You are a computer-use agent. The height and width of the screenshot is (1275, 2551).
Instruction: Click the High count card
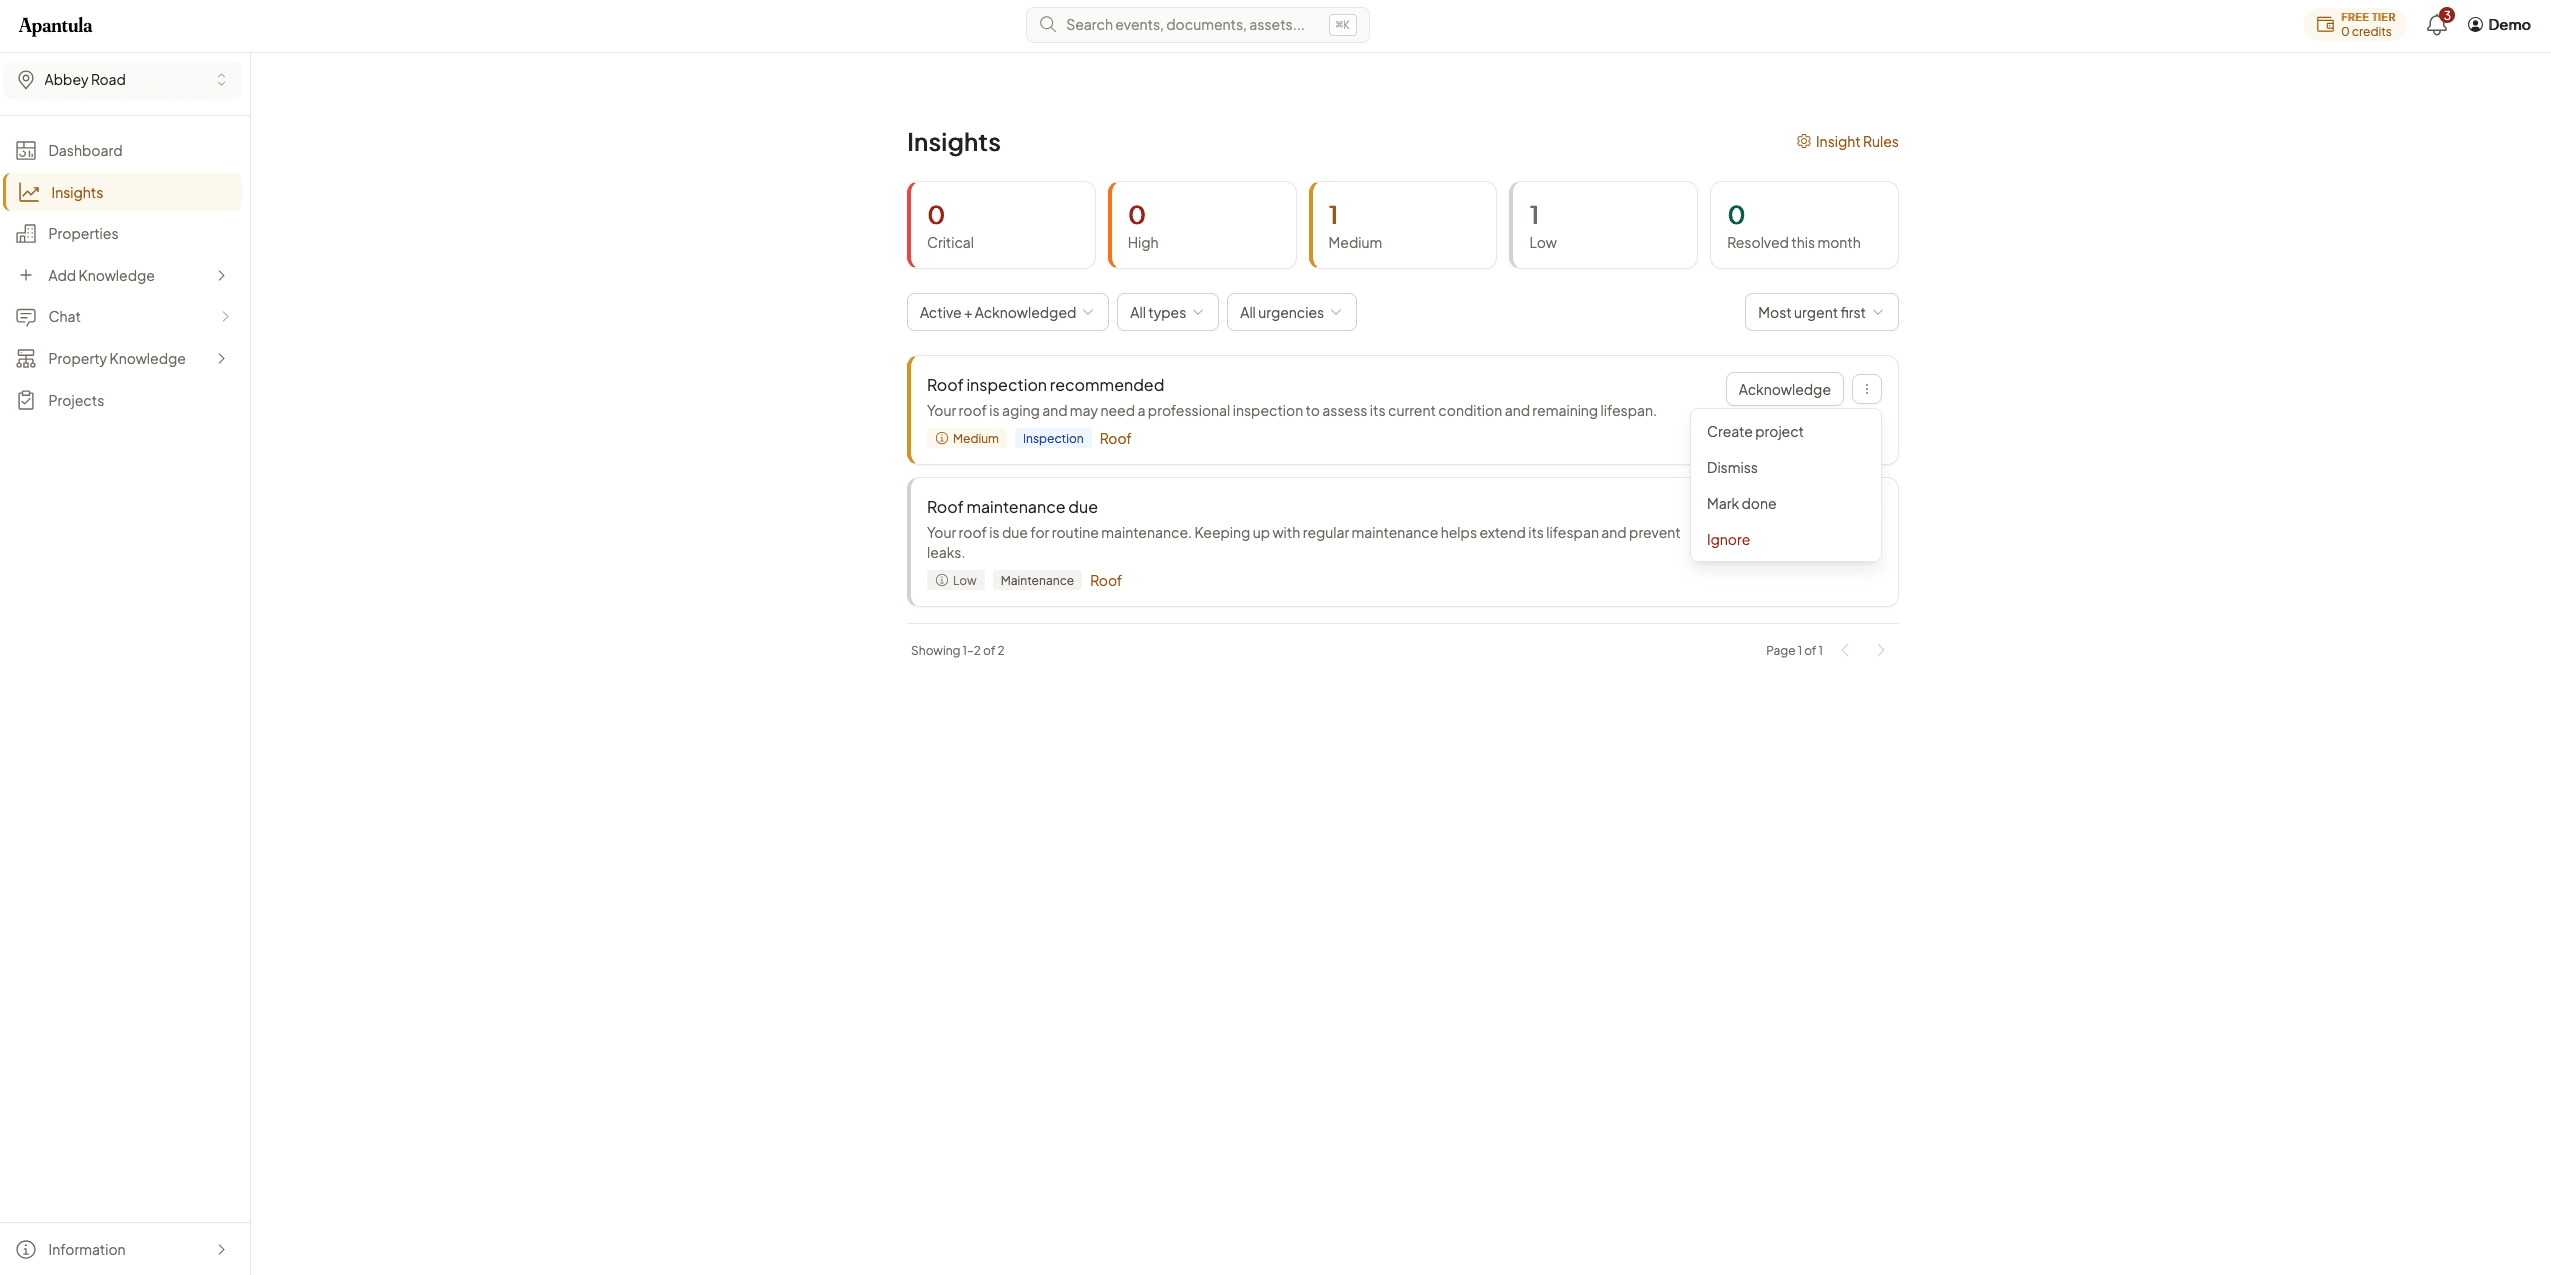[x=1202, y=225]
